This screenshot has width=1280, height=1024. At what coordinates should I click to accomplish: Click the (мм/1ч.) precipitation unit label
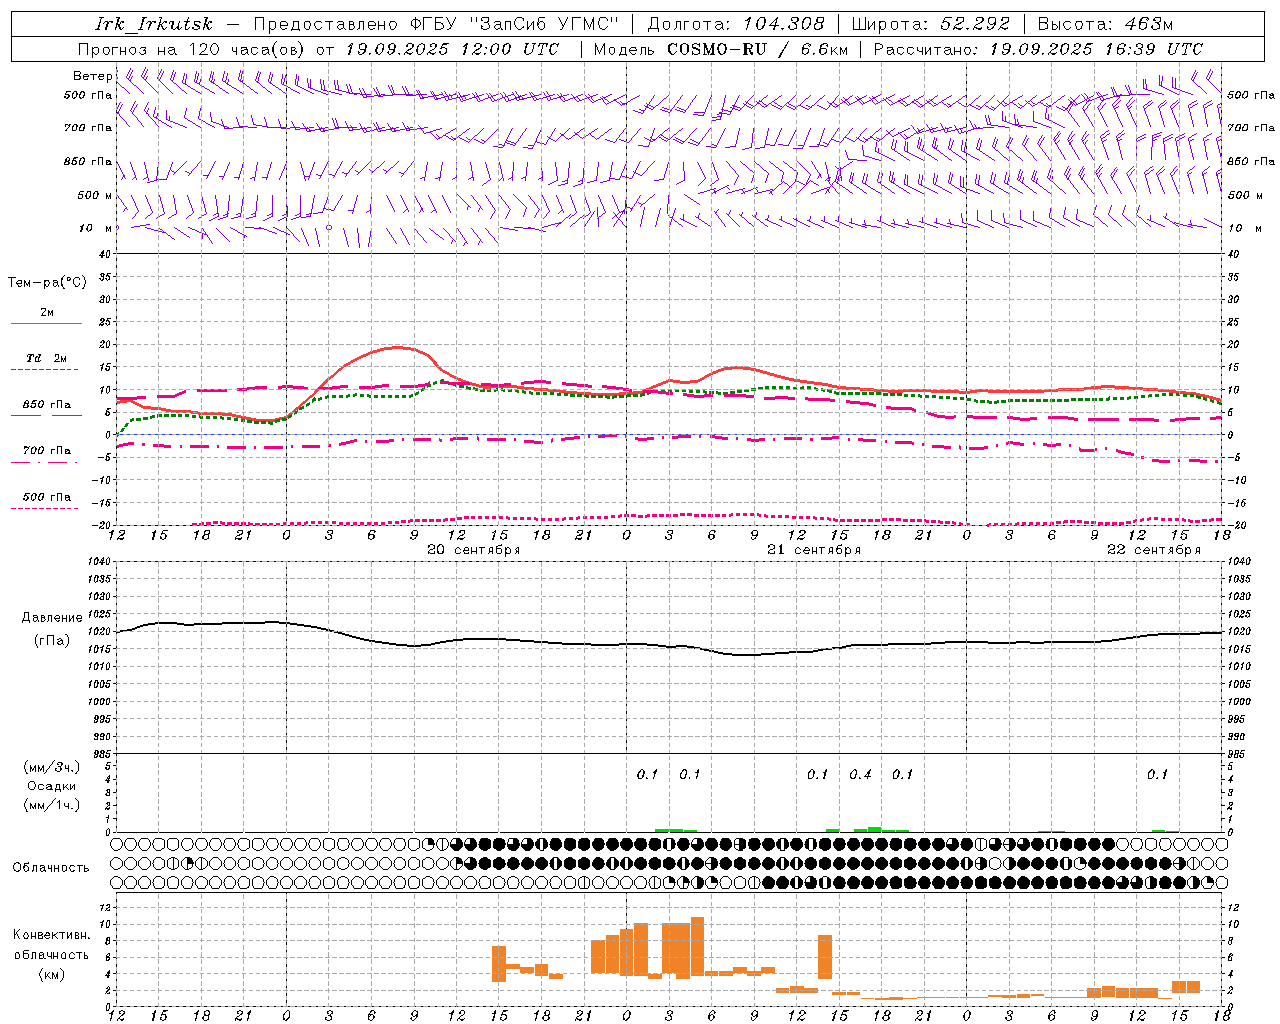coord(52,805)
